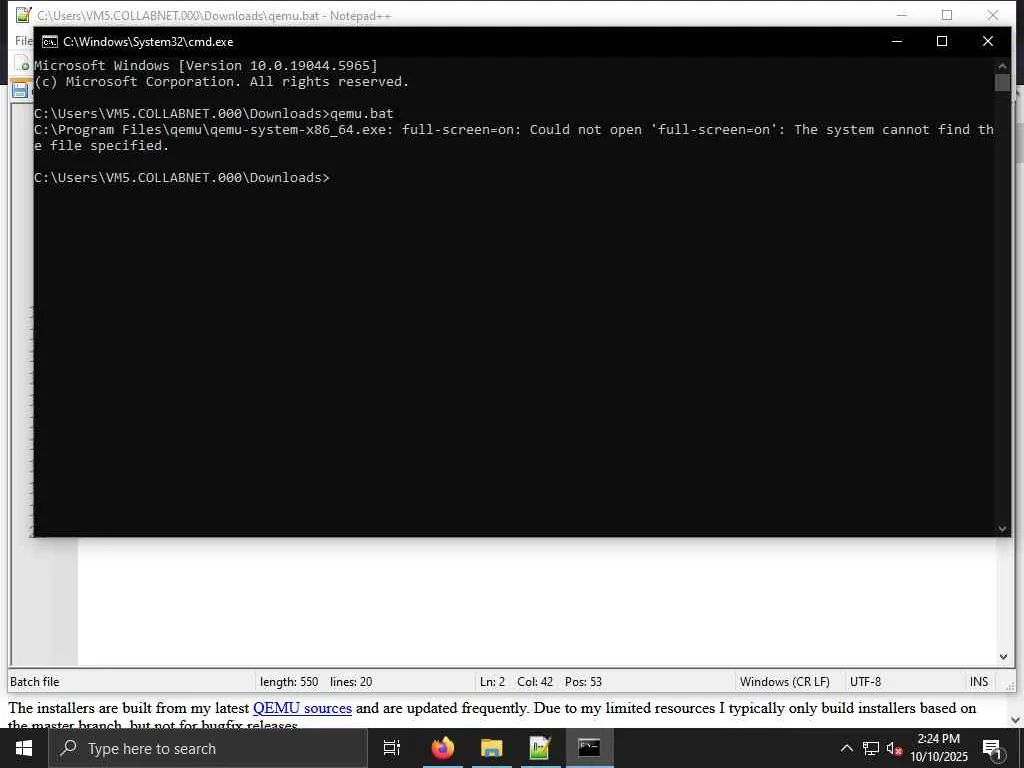
Task: Open the QEMU sources link
Action: point(302,708)
